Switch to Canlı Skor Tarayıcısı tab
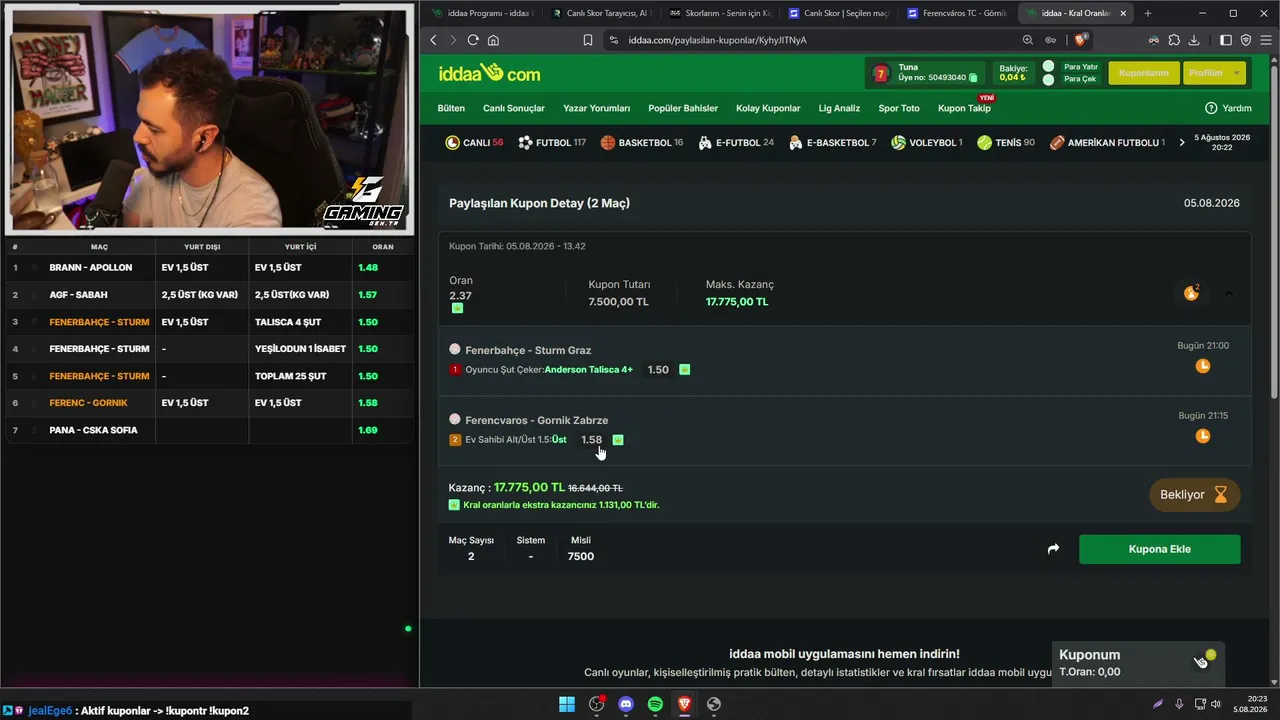The width and height of the screenshot is (1280, 720). point(600,13)
